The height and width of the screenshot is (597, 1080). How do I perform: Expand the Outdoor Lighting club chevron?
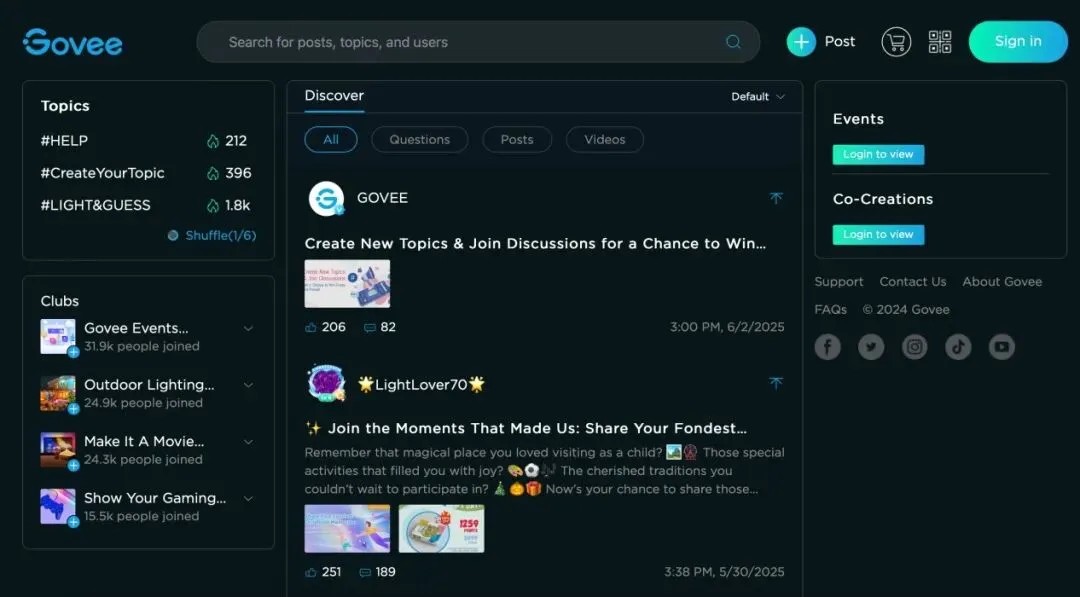click(x=248, y=385)
